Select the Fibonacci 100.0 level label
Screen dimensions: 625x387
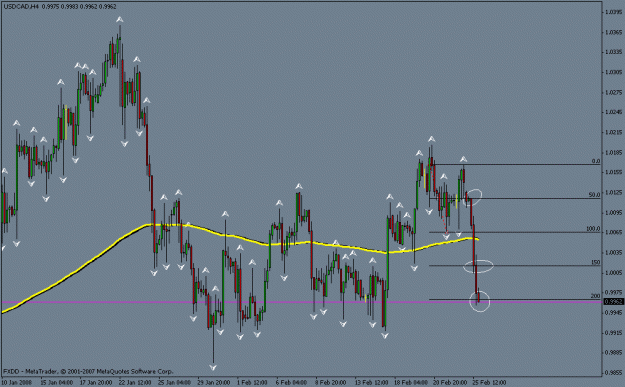pos(593,229)
